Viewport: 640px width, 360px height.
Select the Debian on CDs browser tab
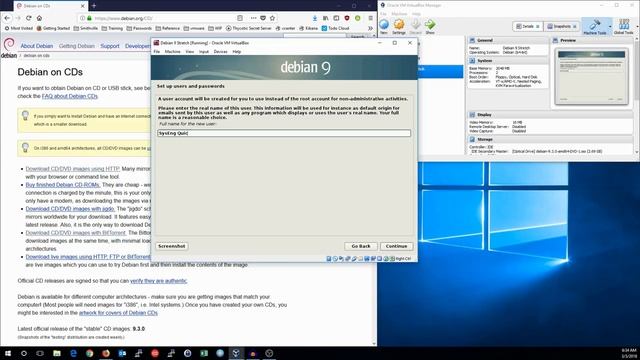[x=50, y=6]
